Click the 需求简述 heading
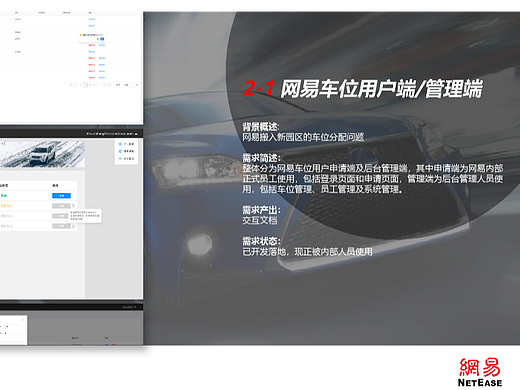Screen dimensions: 520x390 tap(261, 158)
